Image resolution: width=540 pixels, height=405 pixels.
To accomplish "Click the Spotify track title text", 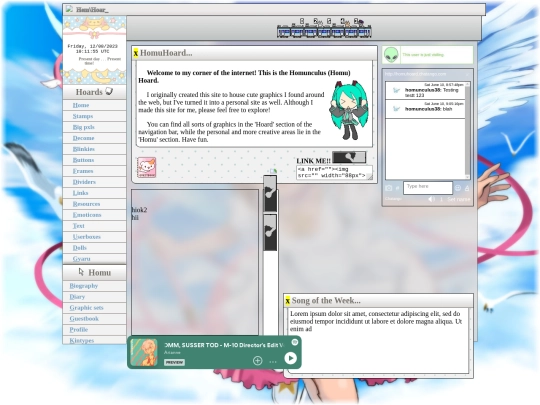I will coord(224,345).
